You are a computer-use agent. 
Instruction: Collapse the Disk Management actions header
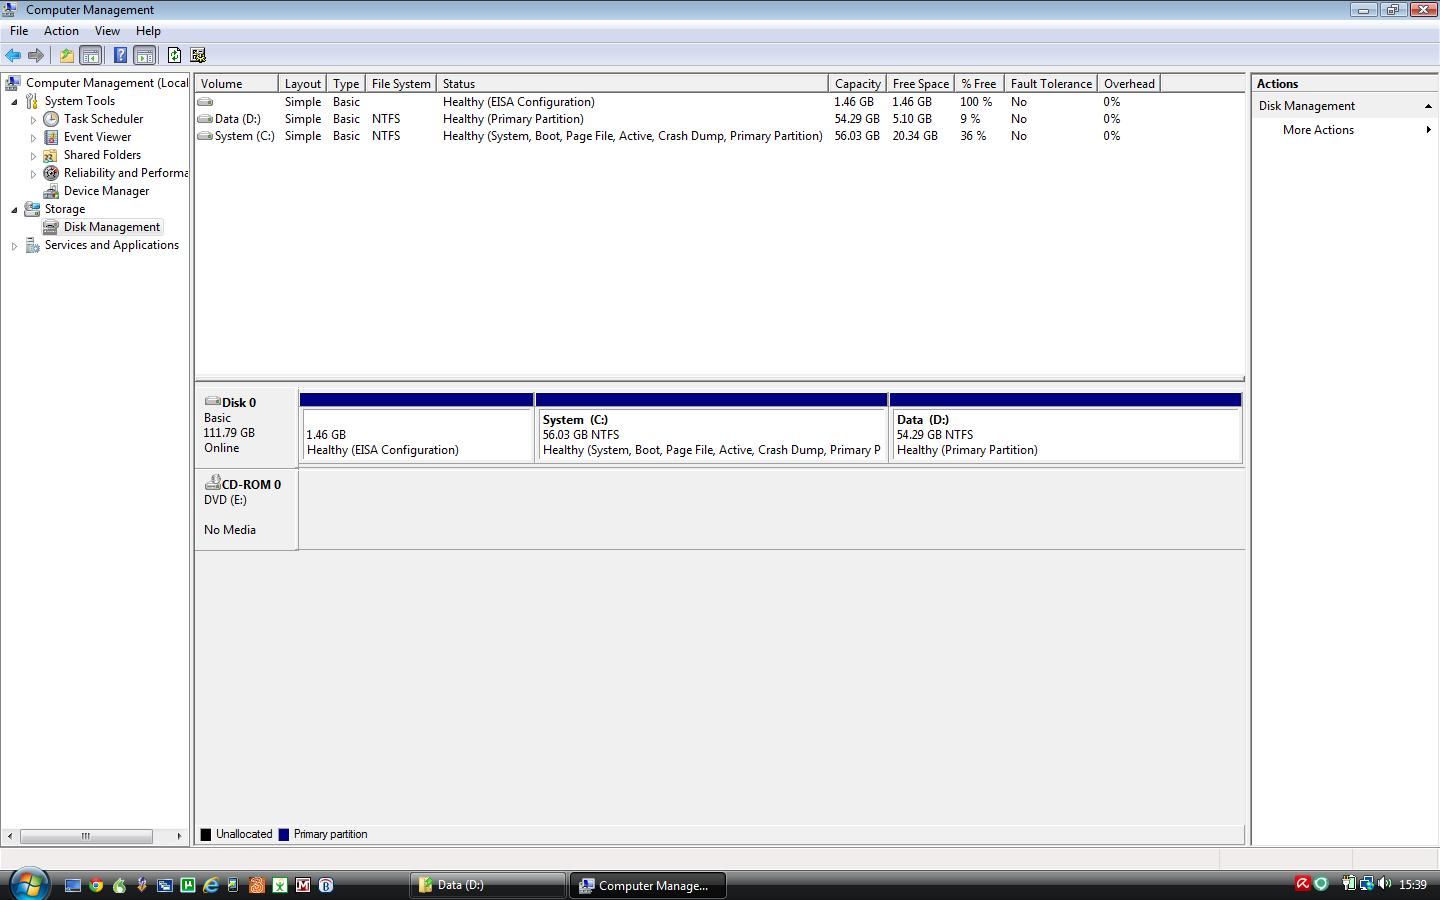click(x=1427, y=105)
